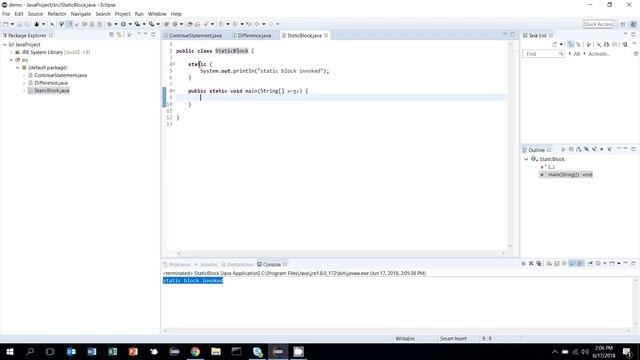Select StaticBlock.java in Package Explorer
Viewport: 640px width, 360px height.
pos(51,91)
